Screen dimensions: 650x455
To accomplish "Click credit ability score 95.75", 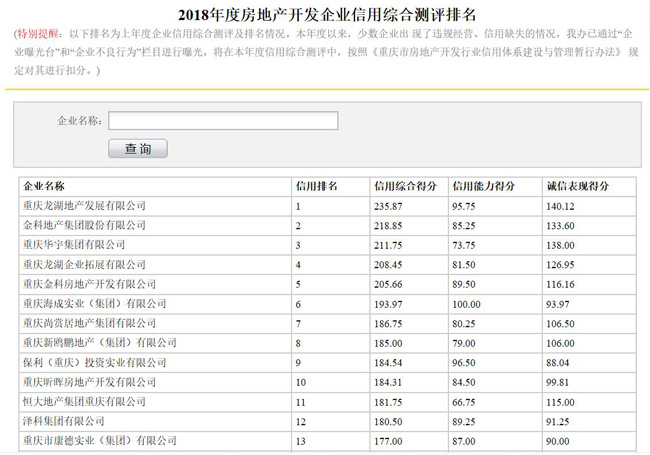I will click(463, 206).
